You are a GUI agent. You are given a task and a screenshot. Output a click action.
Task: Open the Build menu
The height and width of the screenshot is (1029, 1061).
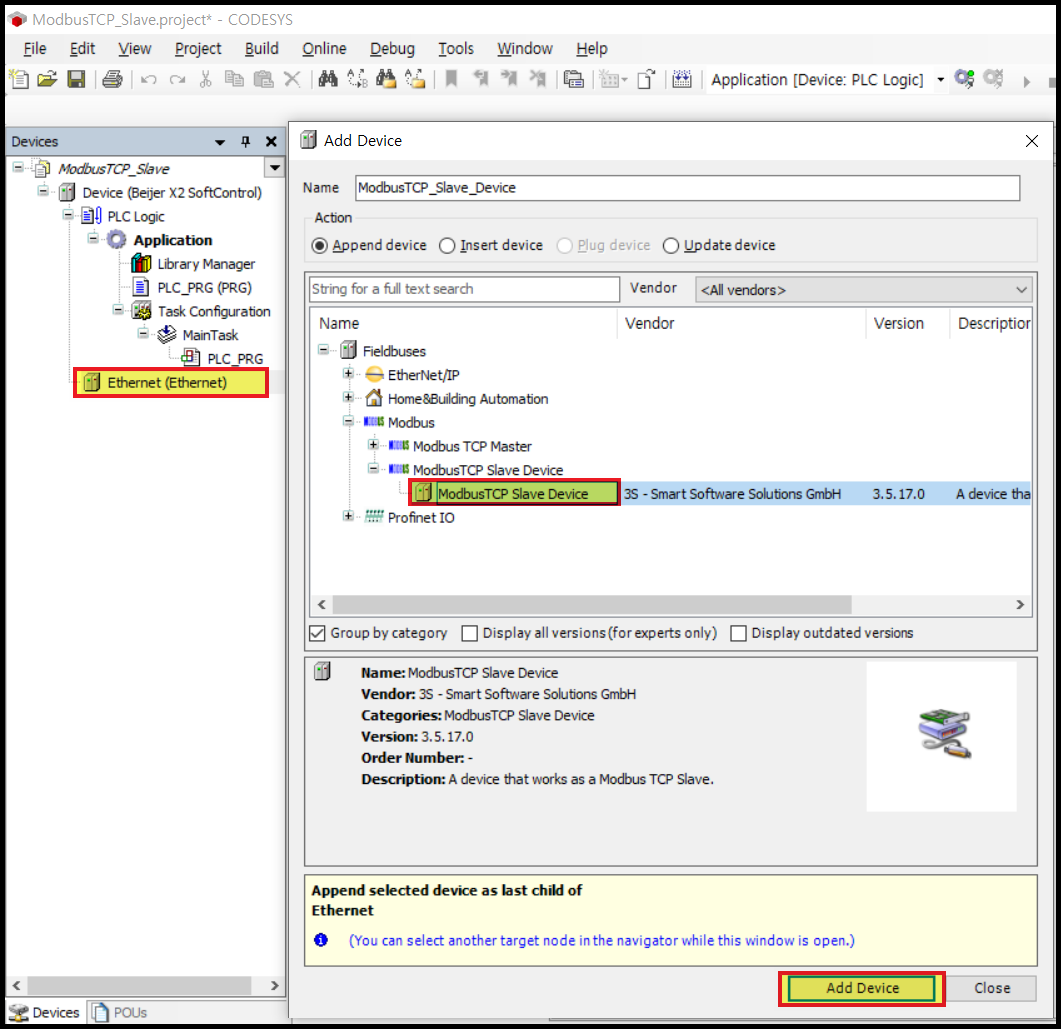pos(261,49)
